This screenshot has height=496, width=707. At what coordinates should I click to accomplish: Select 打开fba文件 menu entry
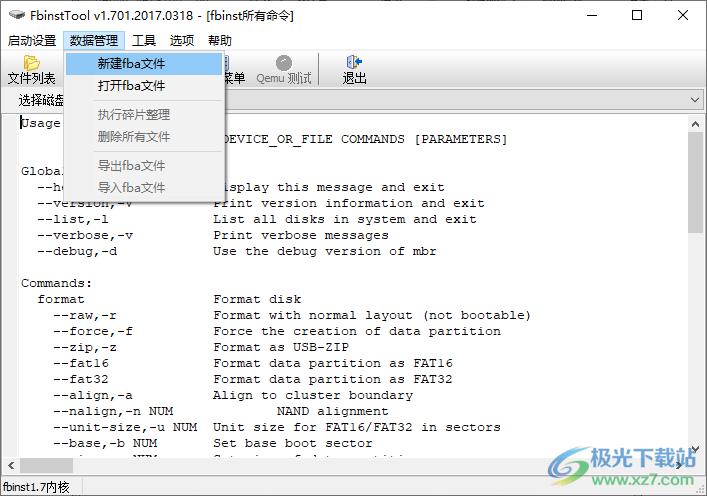(144, 86)
